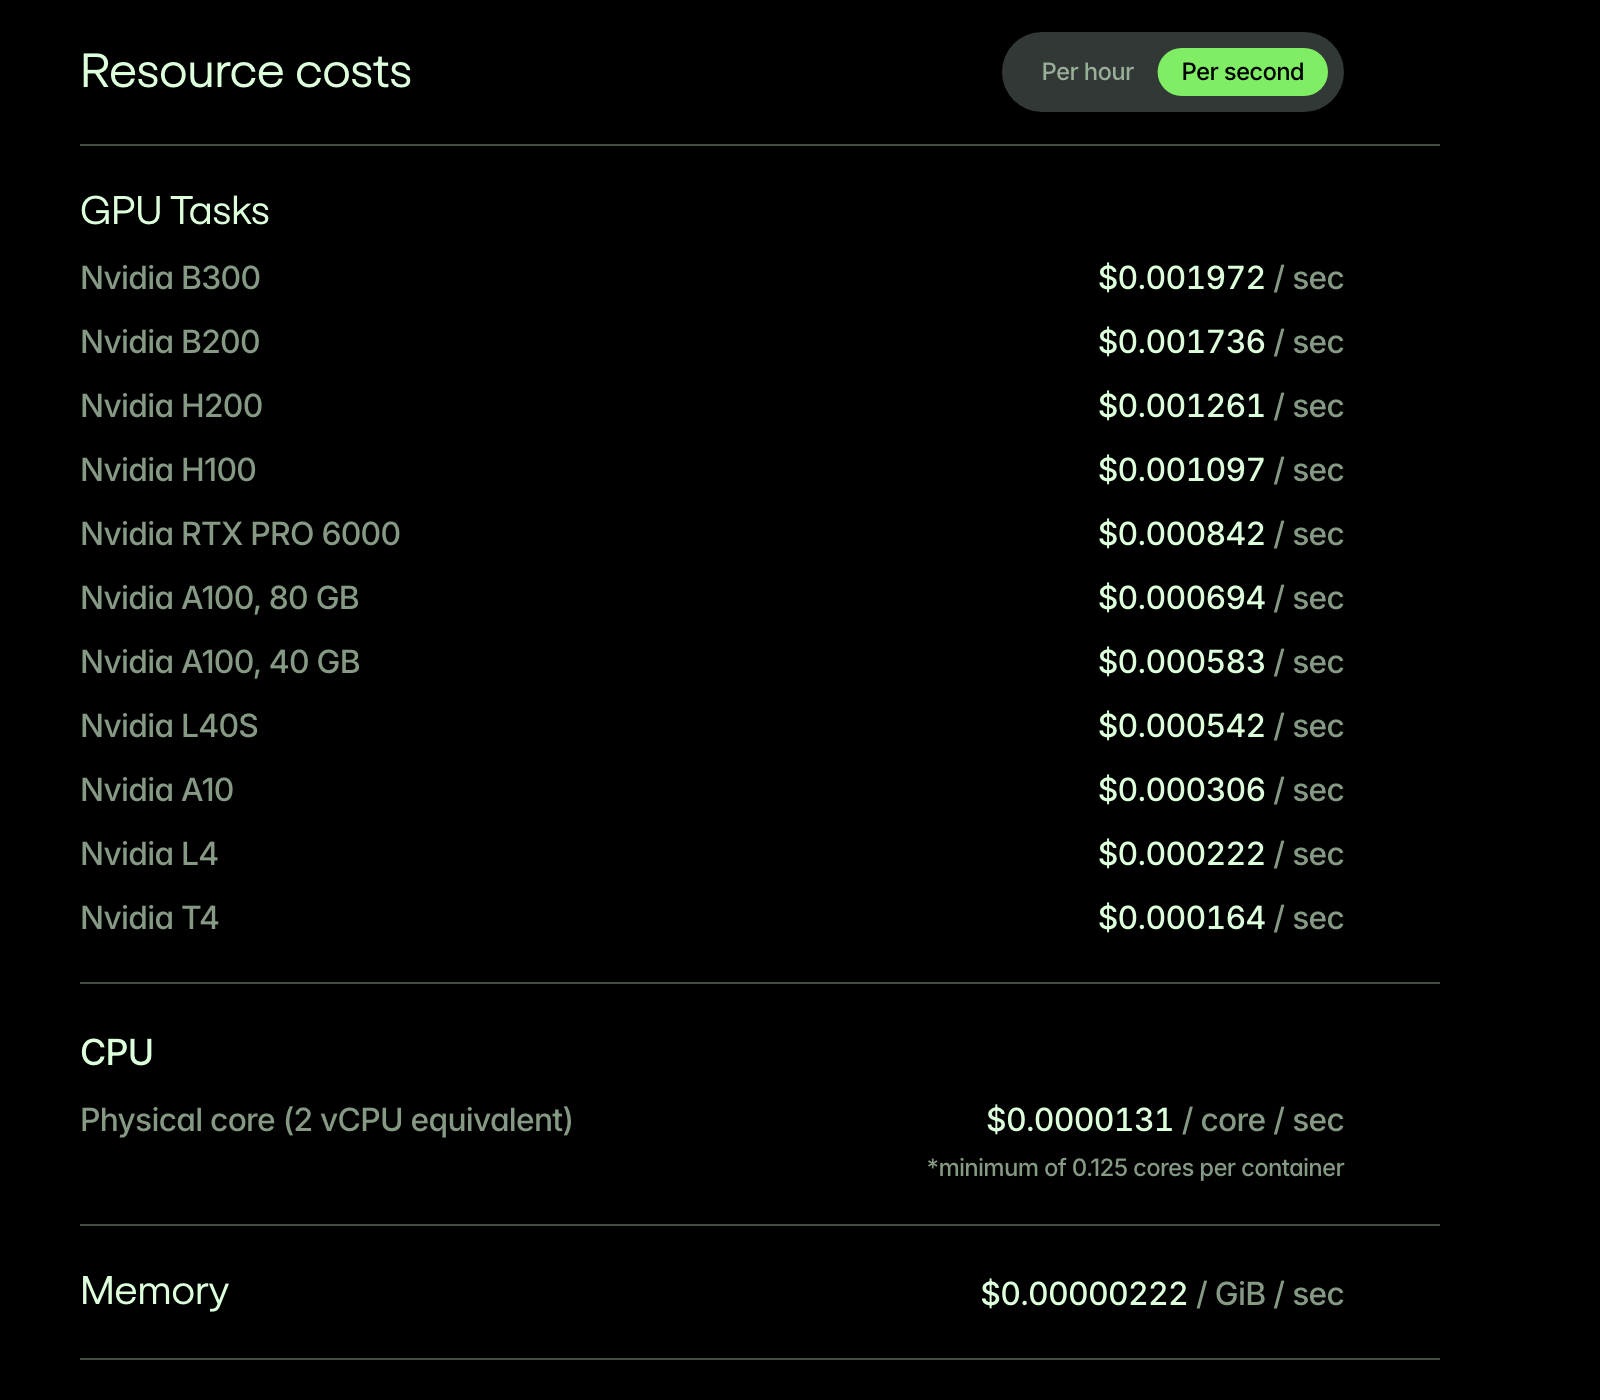Click the minimum 0.125 cores footnote

tap(1135, 1168)
